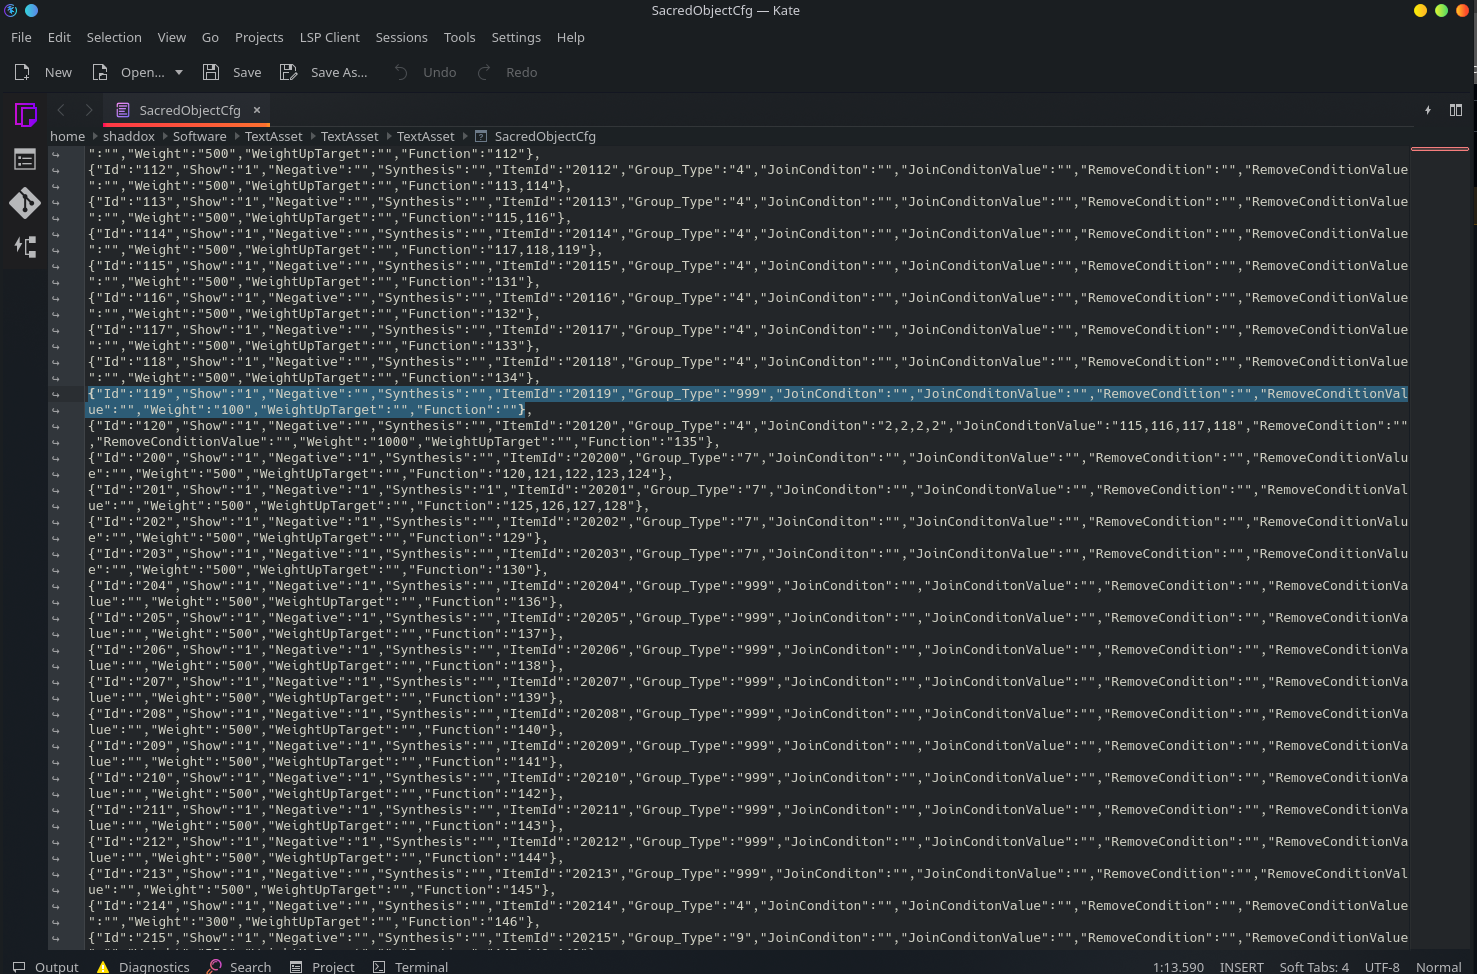This screenshot has height=974, width=1477.
Task: Toggle the Diagnostics panel
Action: click(143, 966)
